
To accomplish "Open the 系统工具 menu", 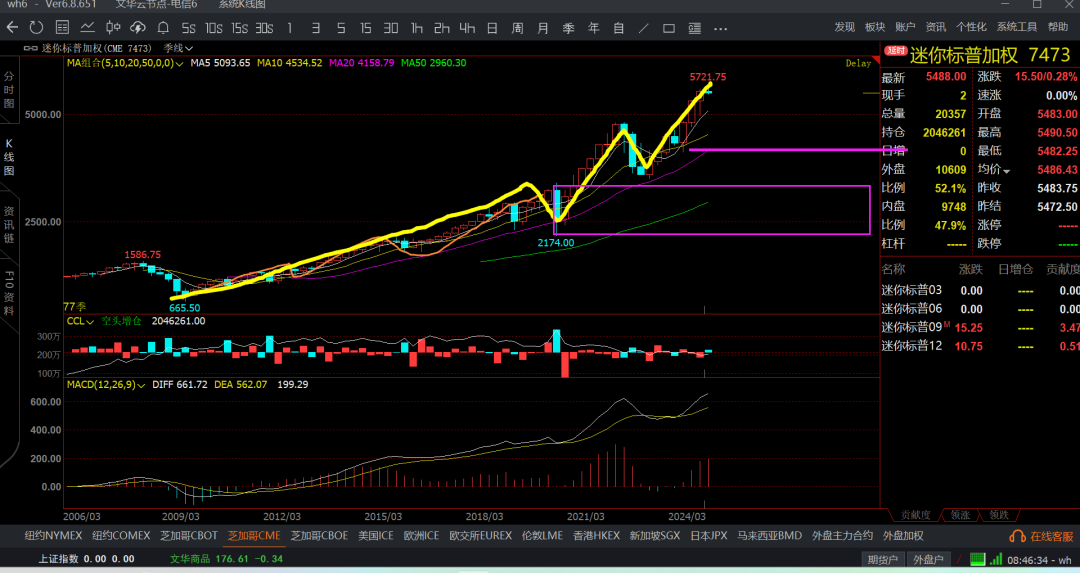I will pos(1017,27).
